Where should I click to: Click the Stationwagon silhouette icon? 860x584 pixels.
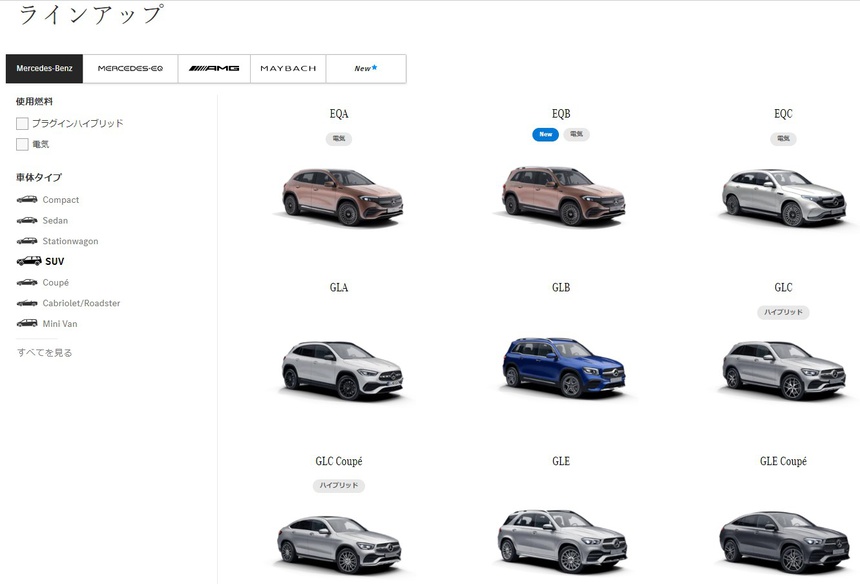tap(27, 241)
